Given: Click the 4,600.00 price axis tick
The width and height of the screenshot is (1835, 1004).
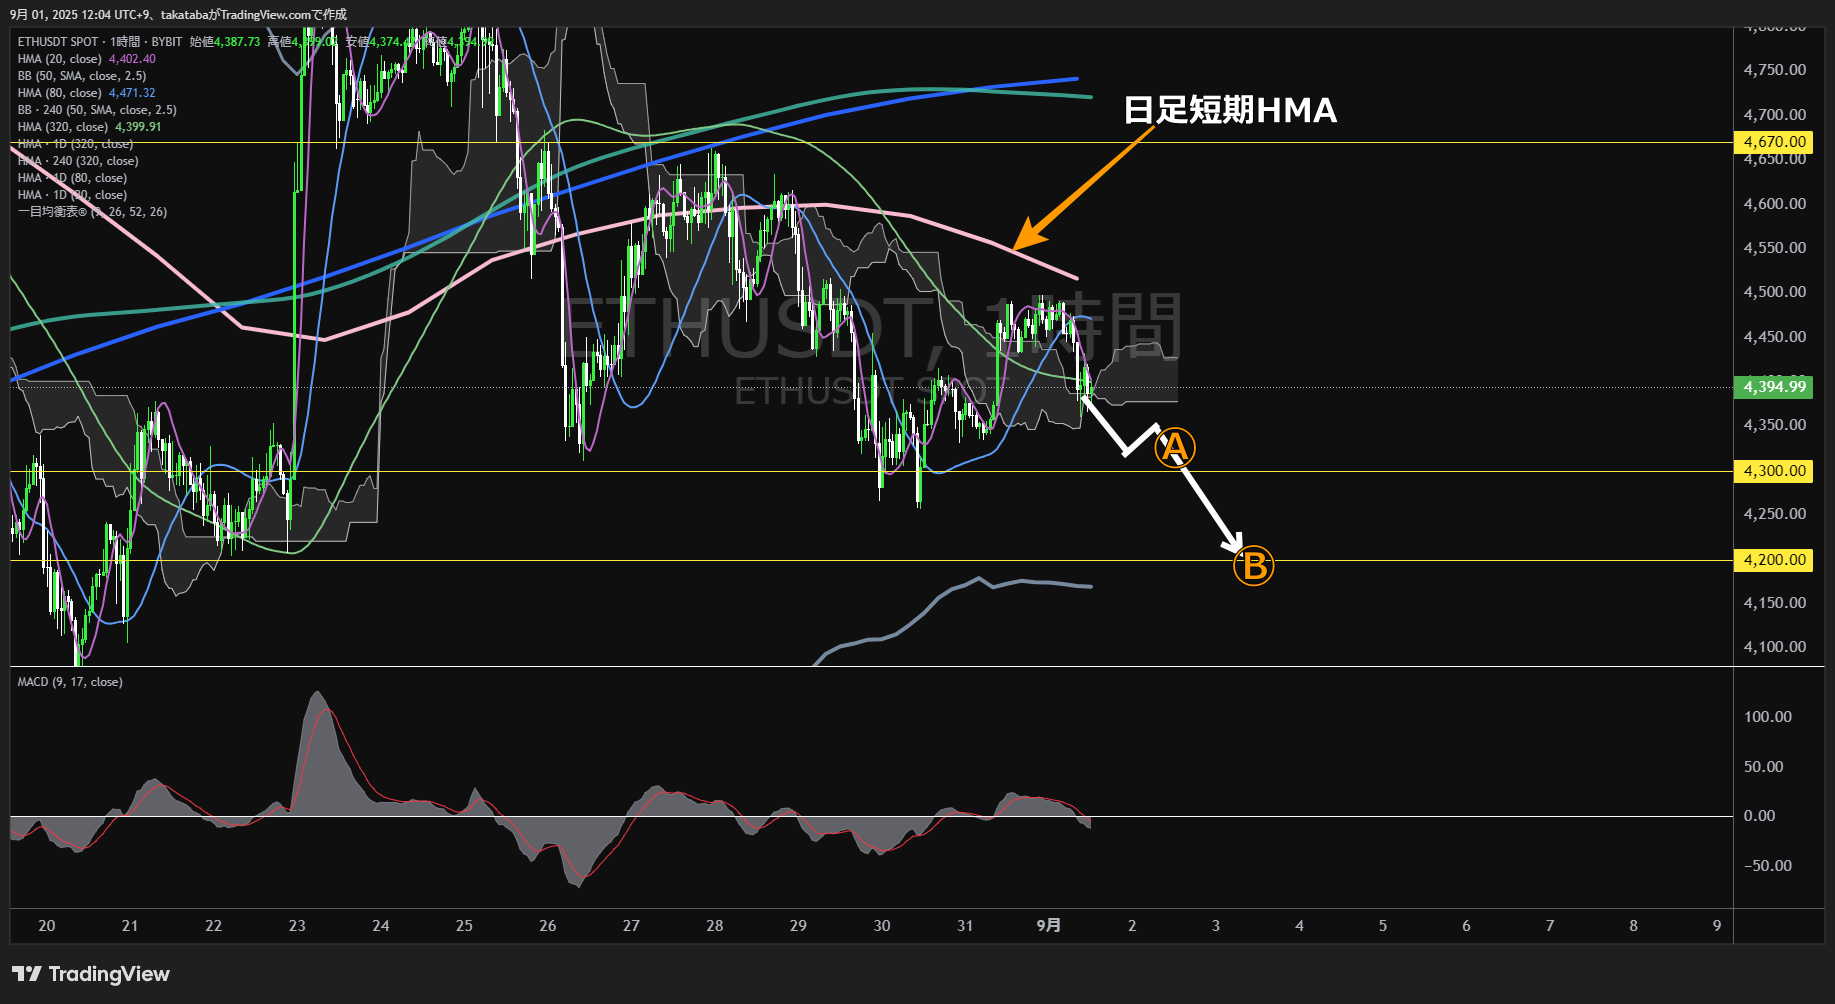Looking at the screenshot, I should point(1775,204).
